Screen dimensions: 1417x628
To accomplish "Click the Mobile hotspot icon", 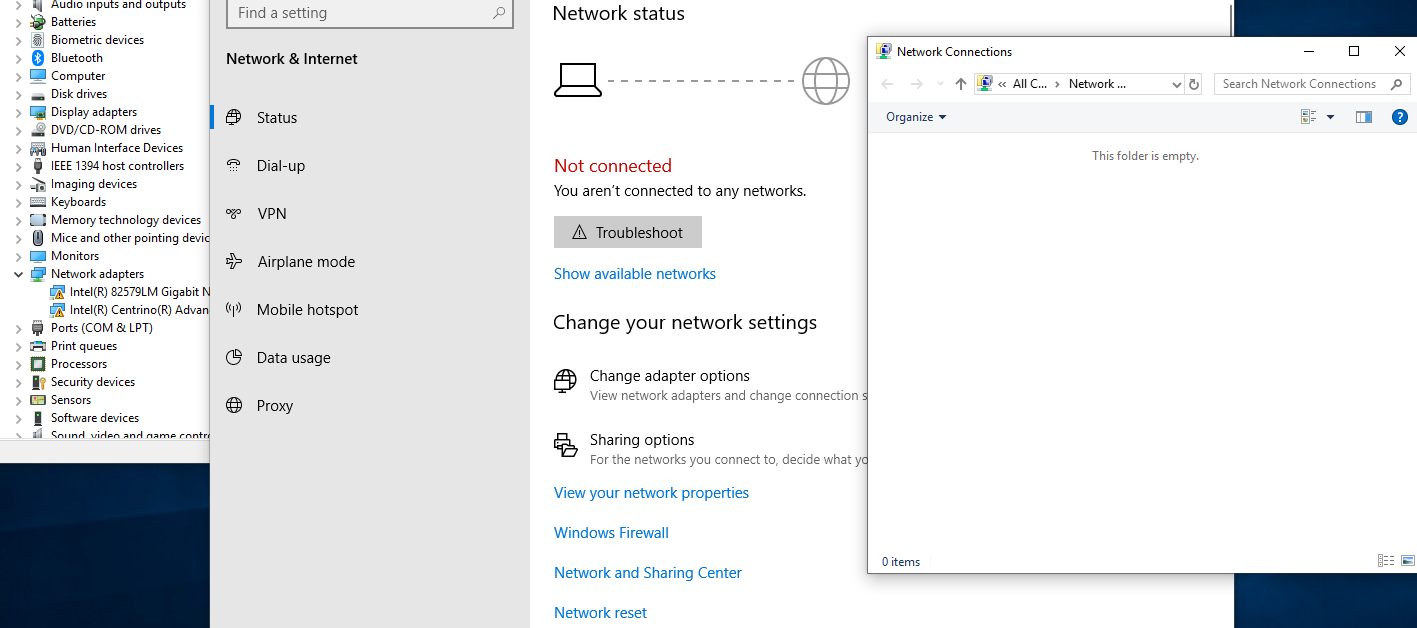I will coord(234,309).
